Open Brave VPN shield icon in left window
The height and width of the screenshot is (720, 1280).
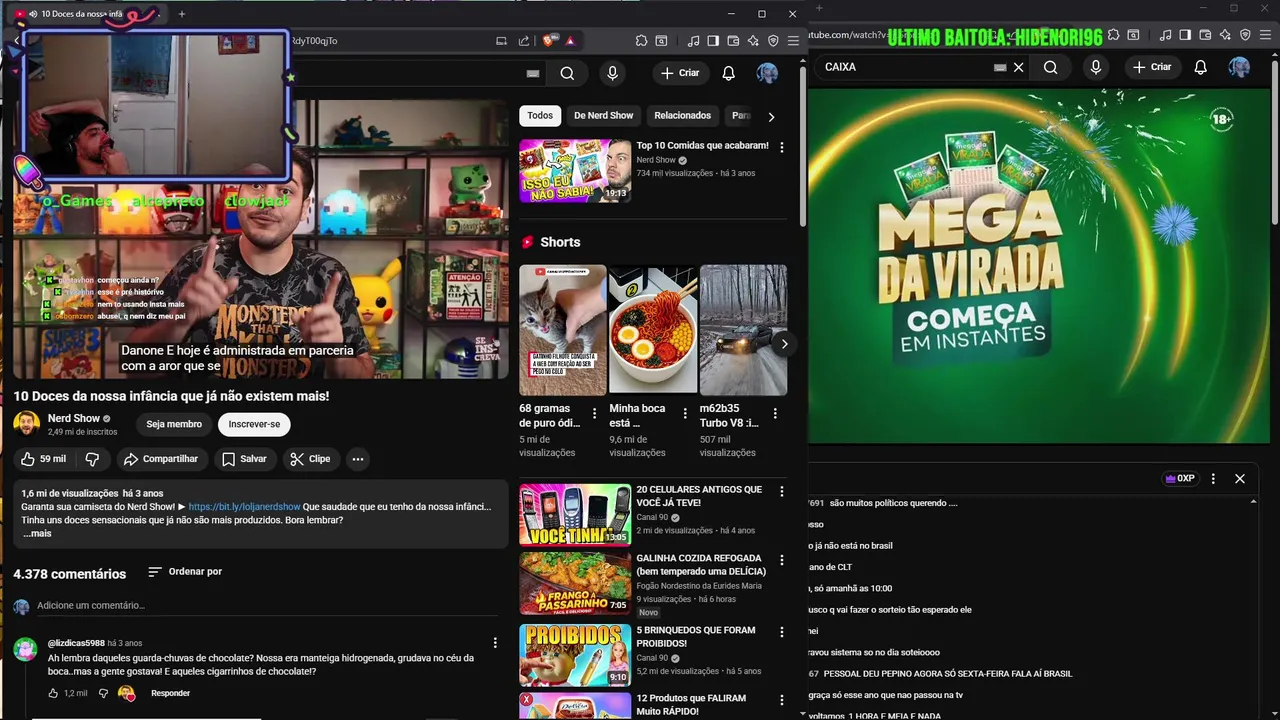point(773,41)
